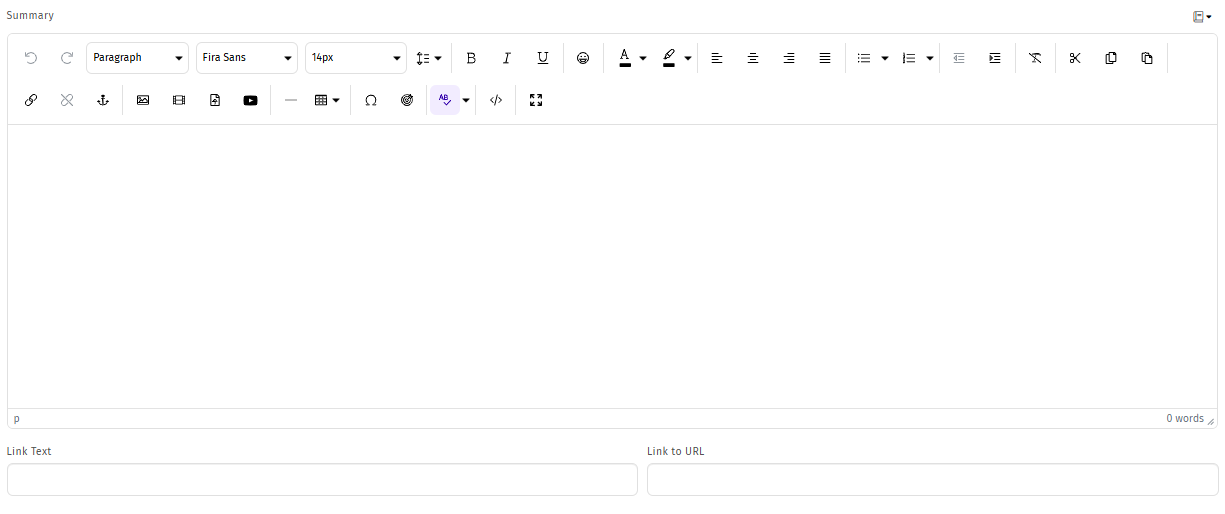
Task: Embed a YouTube video
Action: coord(250,100)
